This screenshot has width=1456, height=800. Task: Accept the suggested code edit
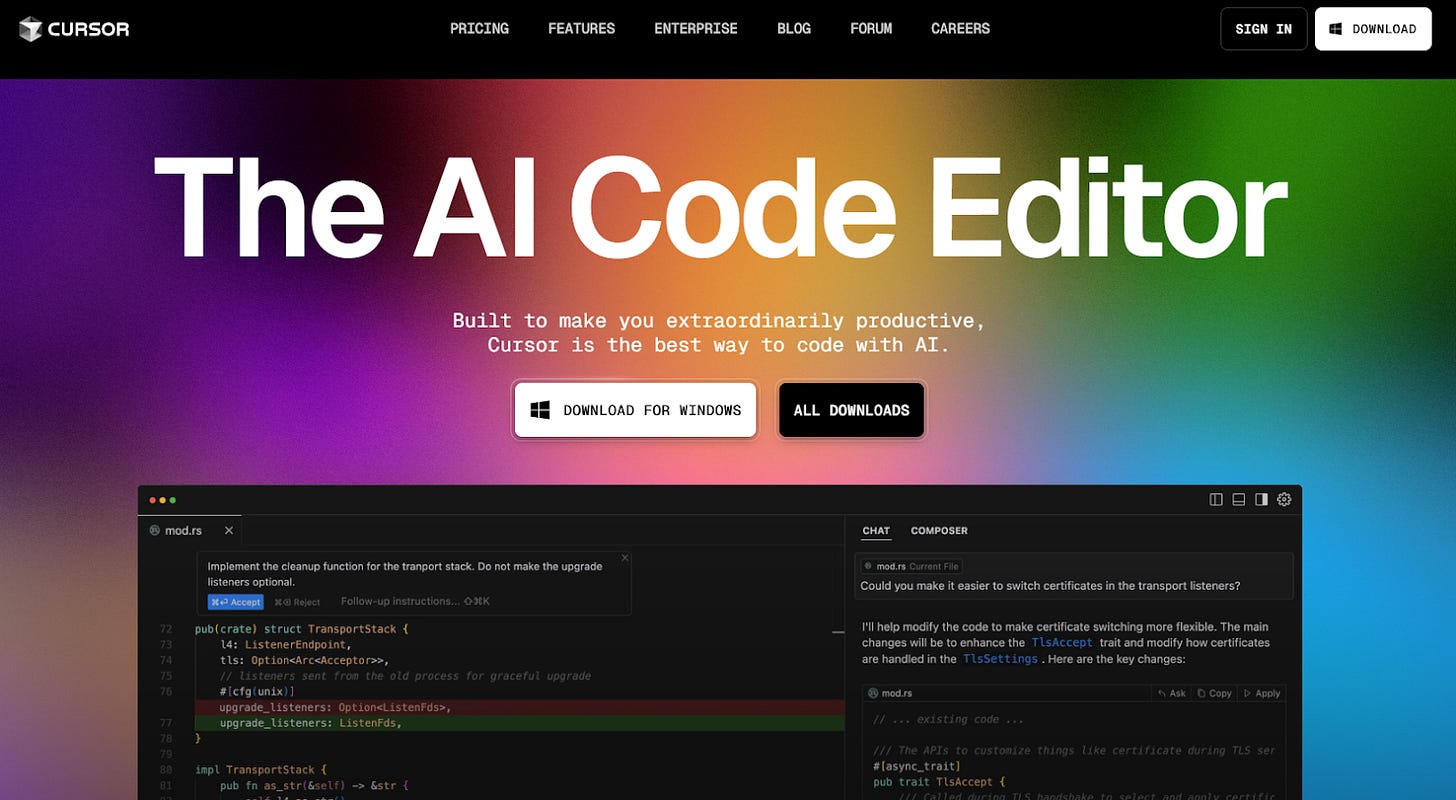click(x=236, y=602)
